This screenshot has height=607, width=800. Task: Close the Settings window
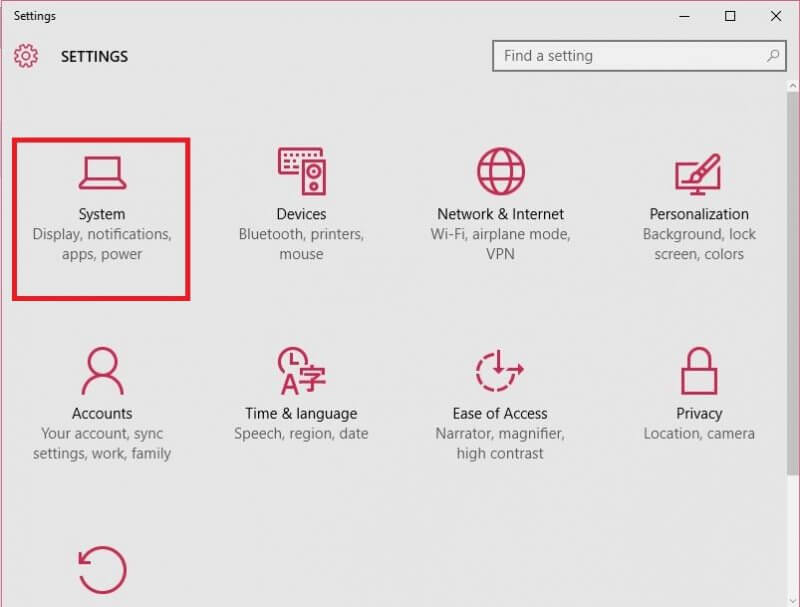776,16
